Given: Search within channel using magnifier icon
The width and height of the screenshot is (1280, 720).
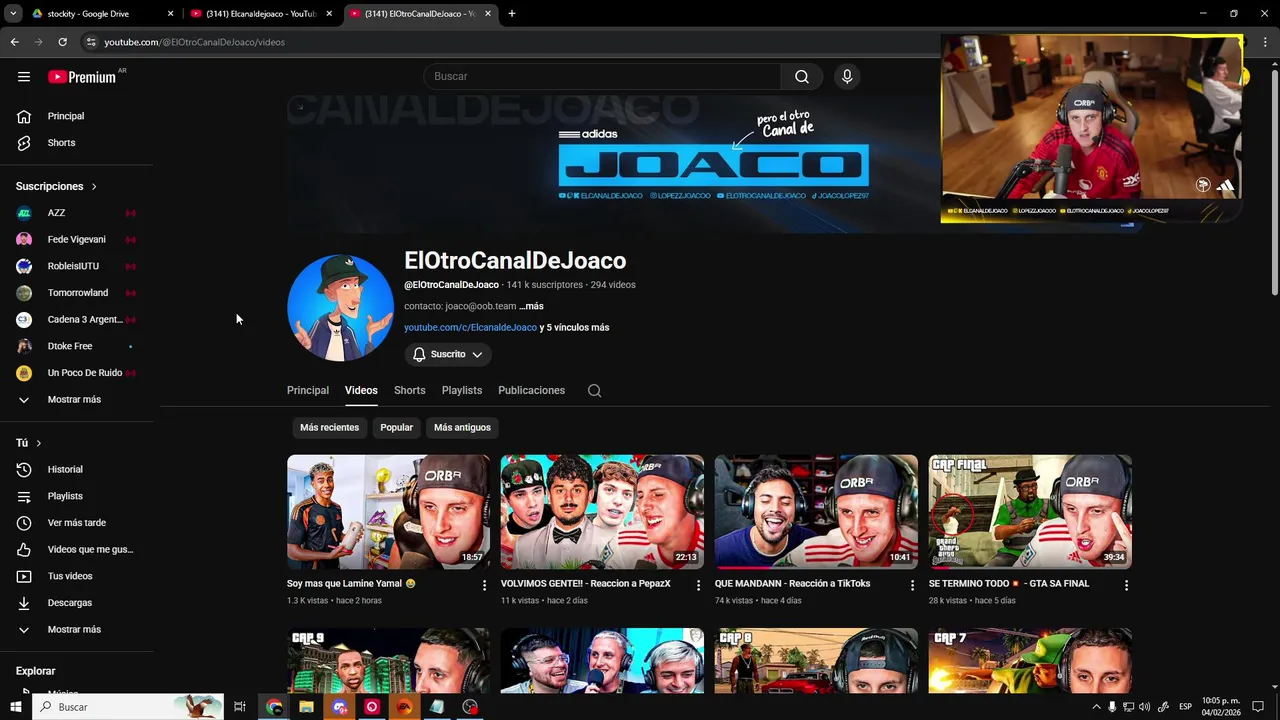Looking at the screenshot, I should coord(594,391).
